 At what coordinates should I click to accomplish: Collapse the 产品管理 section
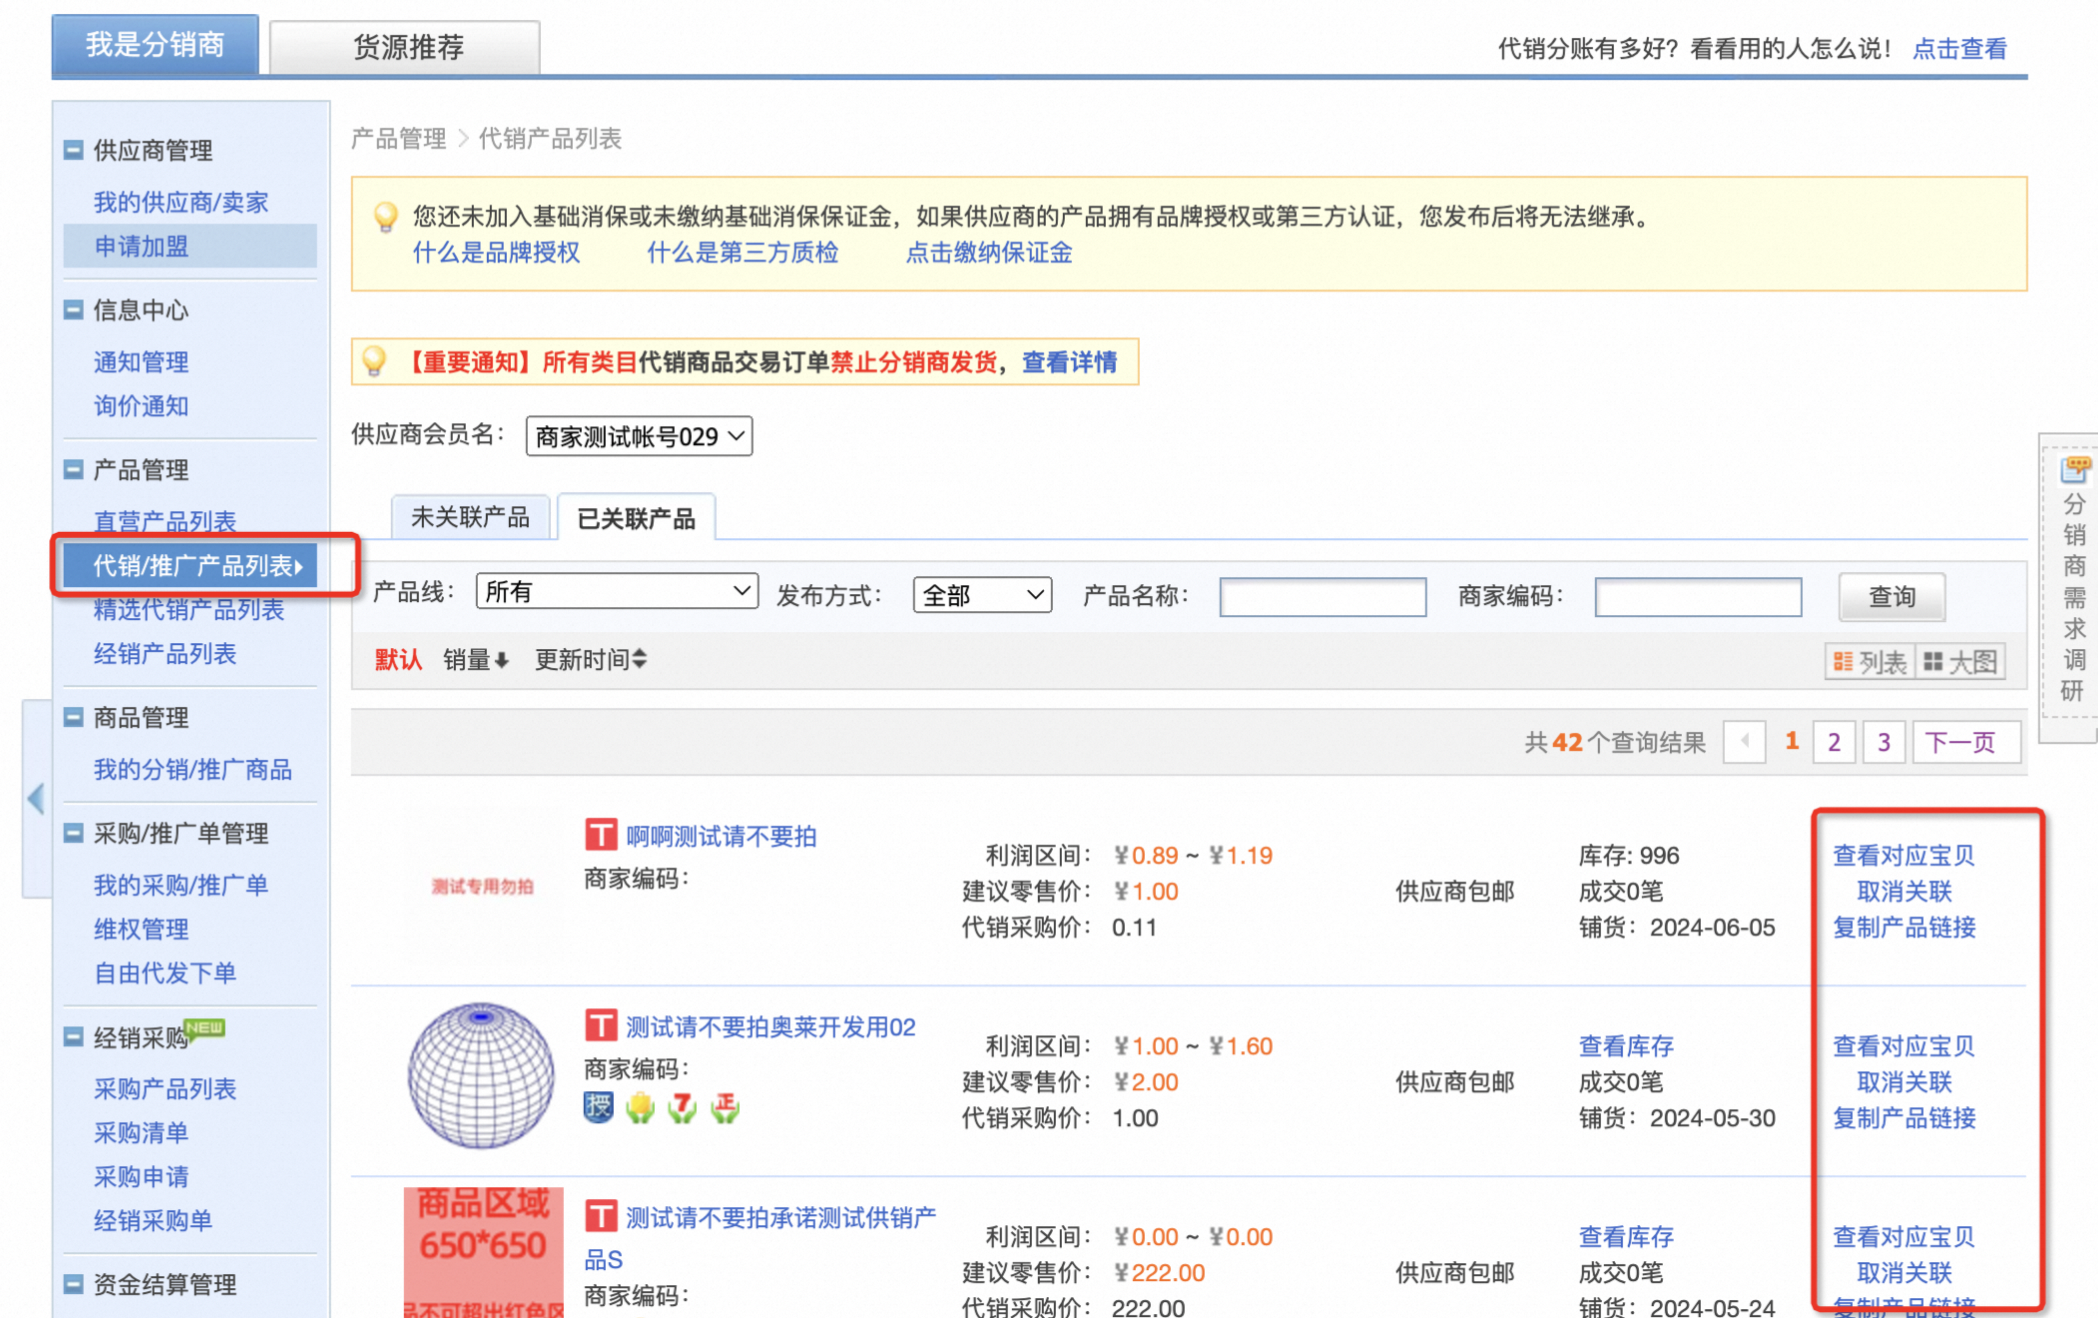point(73,470)
